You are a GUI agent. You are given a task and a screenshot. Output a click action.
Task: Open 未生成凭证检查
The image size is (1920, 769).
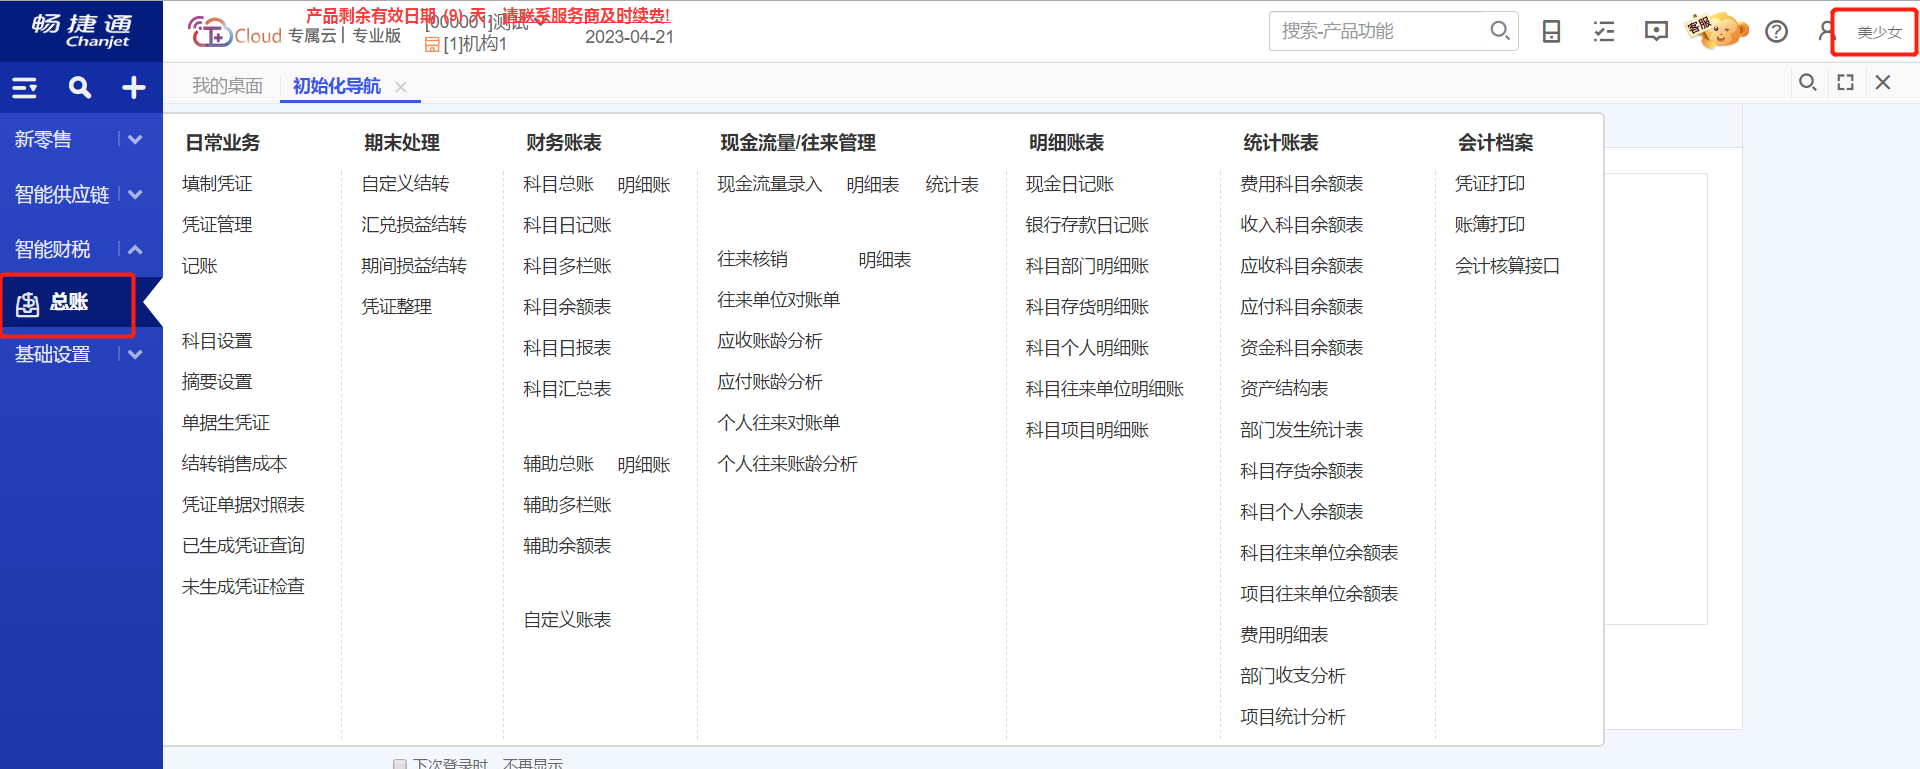click(243, 587)
